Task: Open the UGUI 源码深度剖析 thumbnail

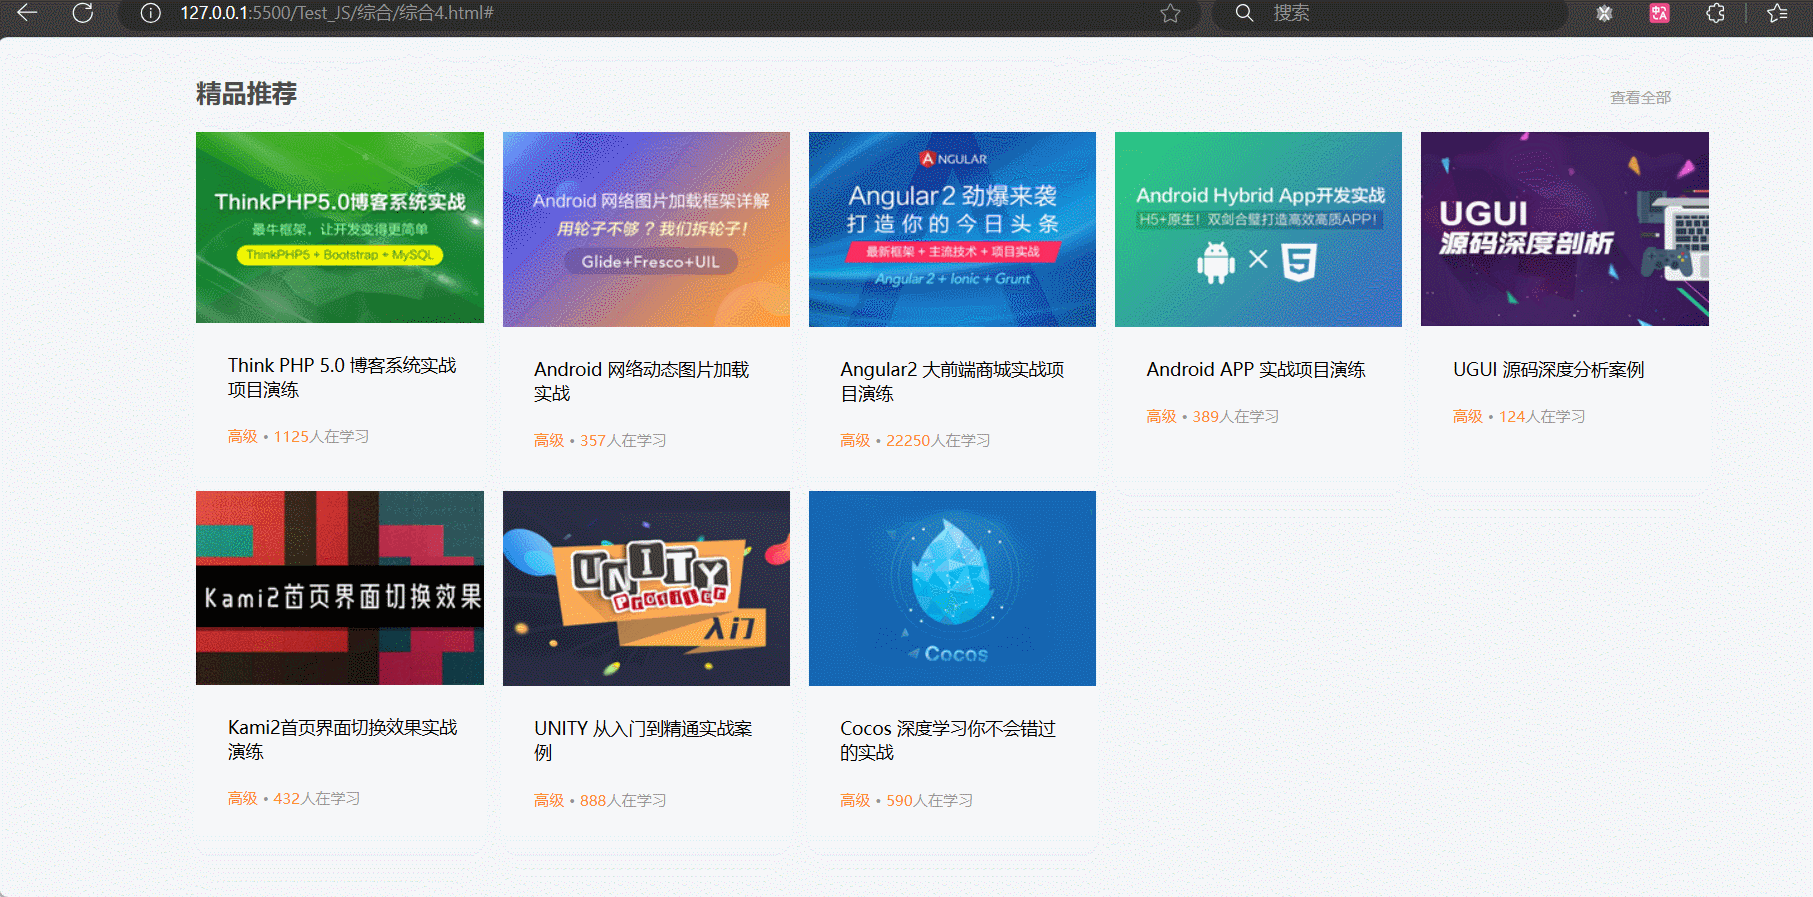Action: point(1564,229)
